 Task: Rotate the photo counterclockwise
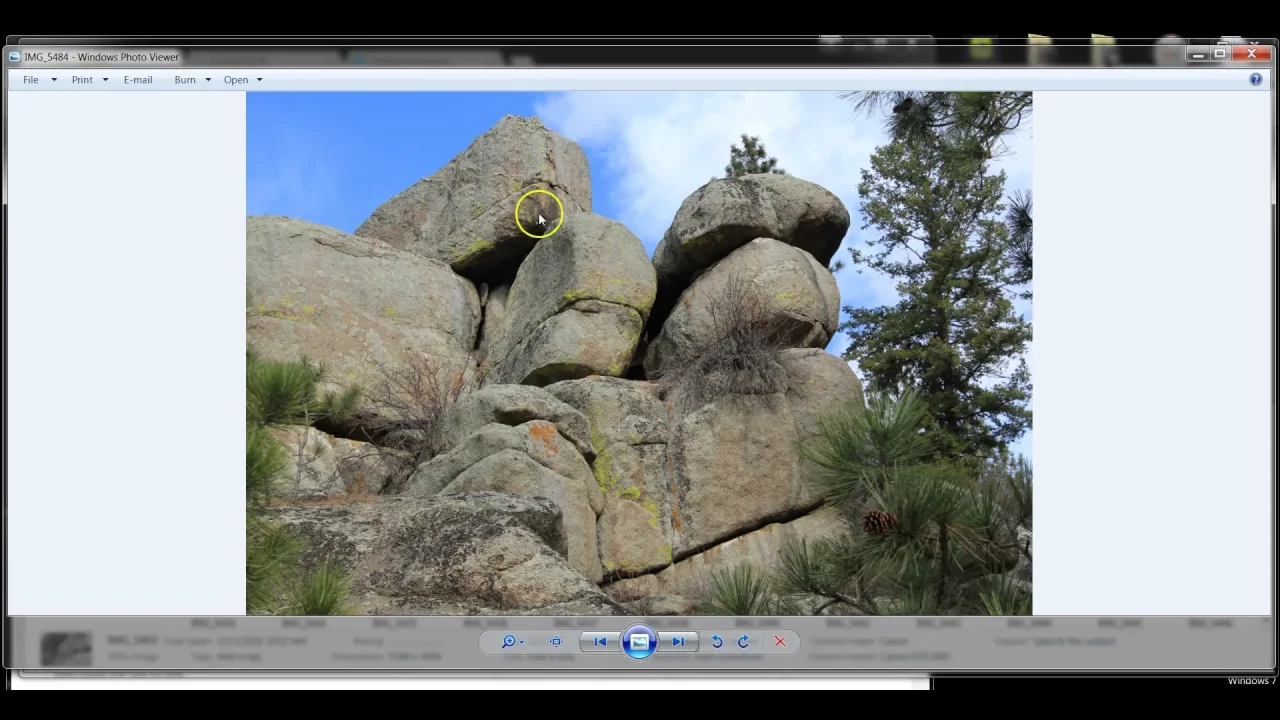[717, 642]
